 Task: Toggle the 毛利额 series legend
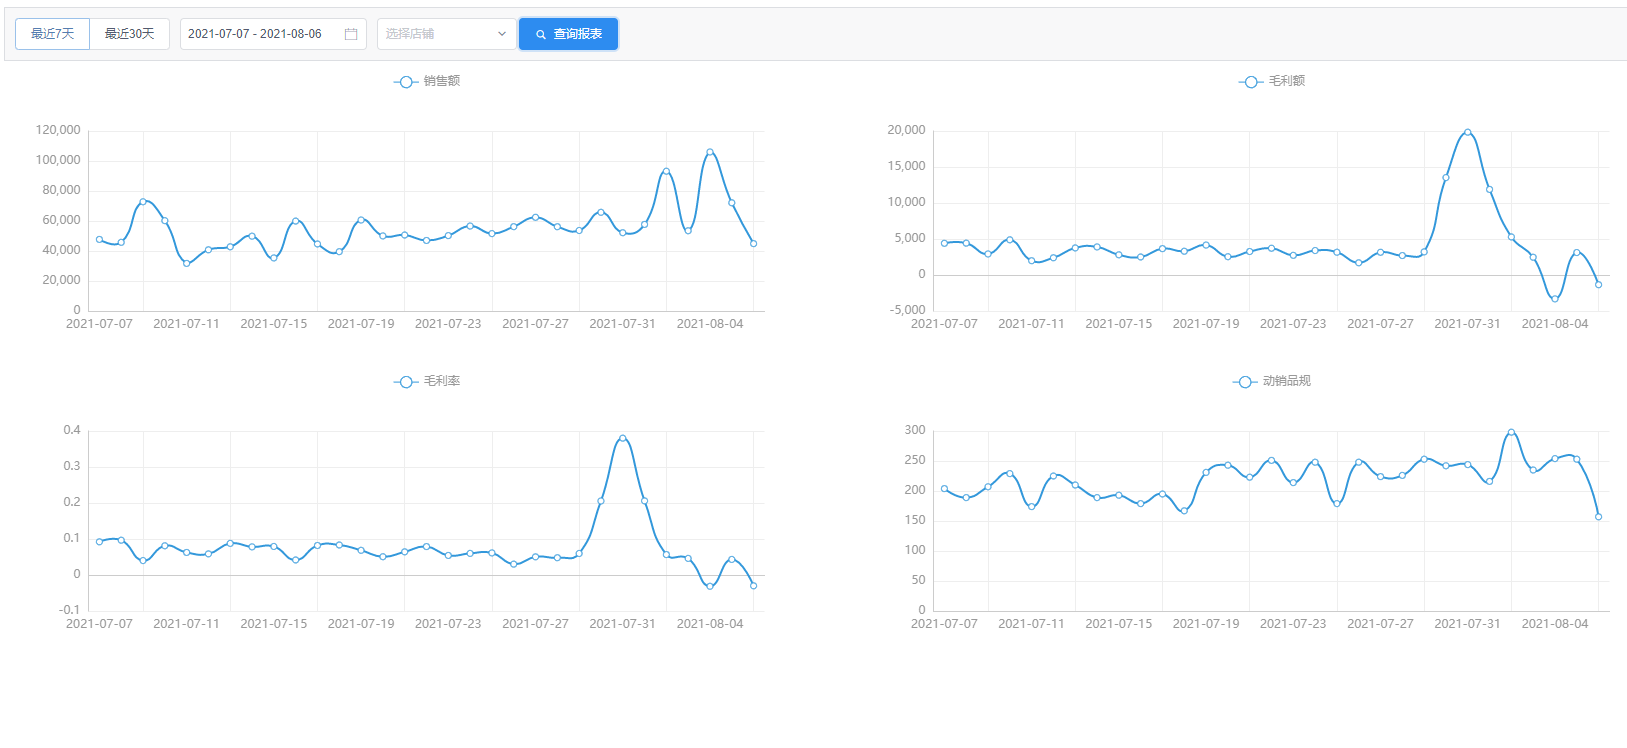(1272, 81)
